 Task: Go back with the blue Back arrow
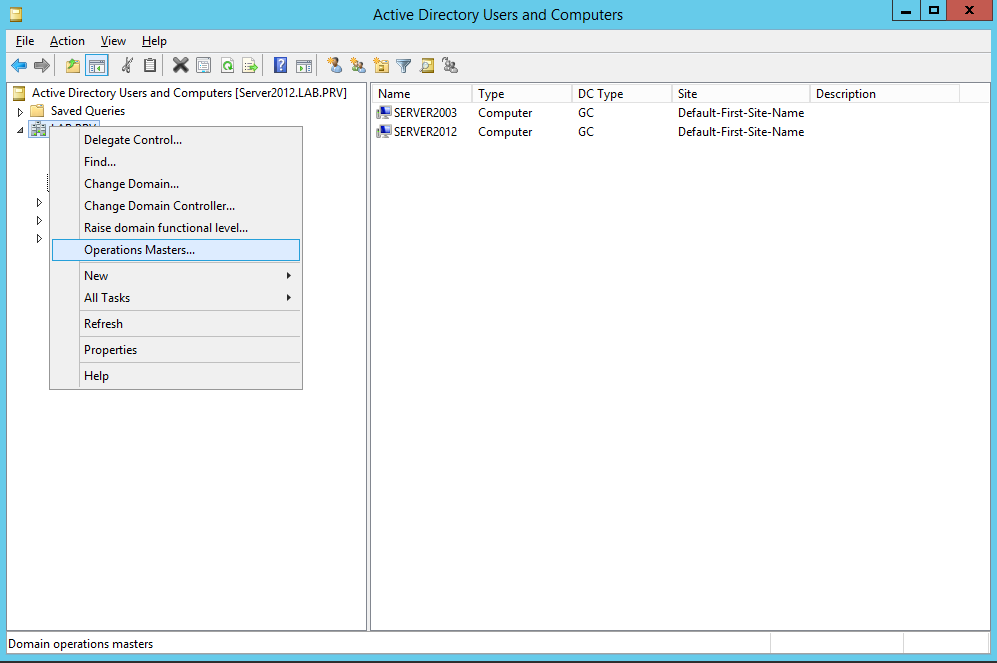(19, 65)
